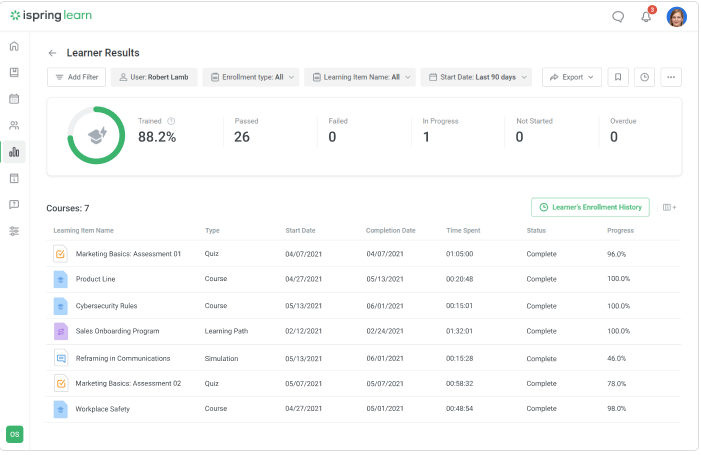
Task: Click the Sales Onboarding Program path icon
Action: pyautogui.click(x=60, y=331)
